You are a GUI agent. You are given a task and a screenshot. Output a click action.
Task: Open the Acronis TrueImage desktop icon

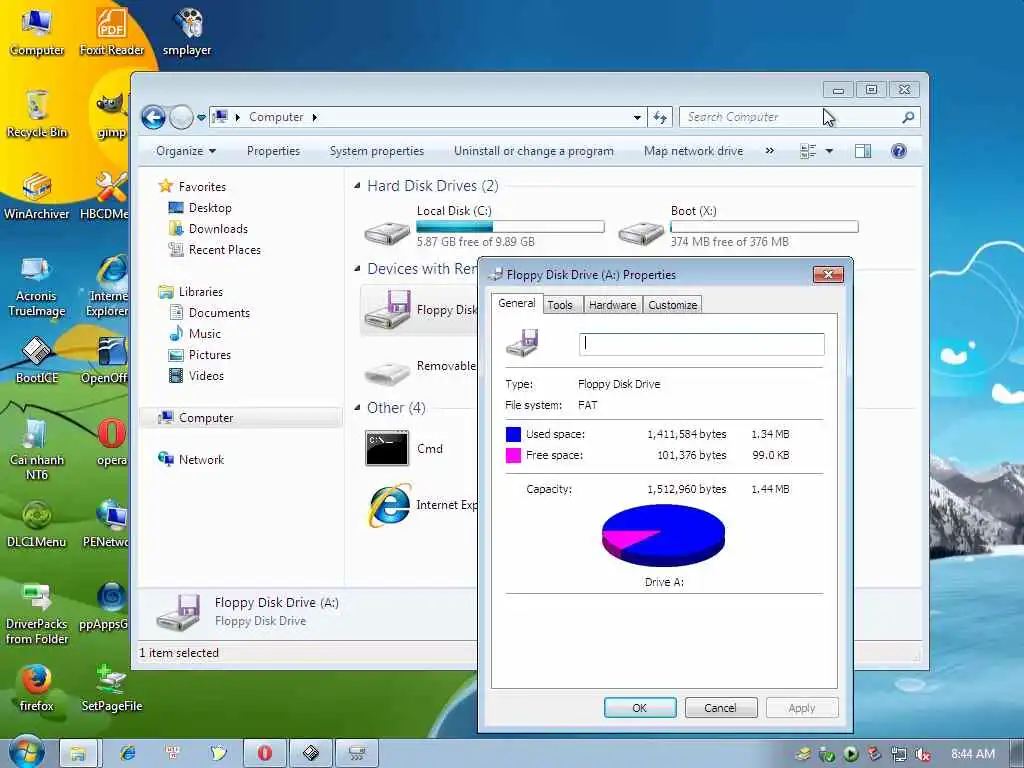point(37,285)
